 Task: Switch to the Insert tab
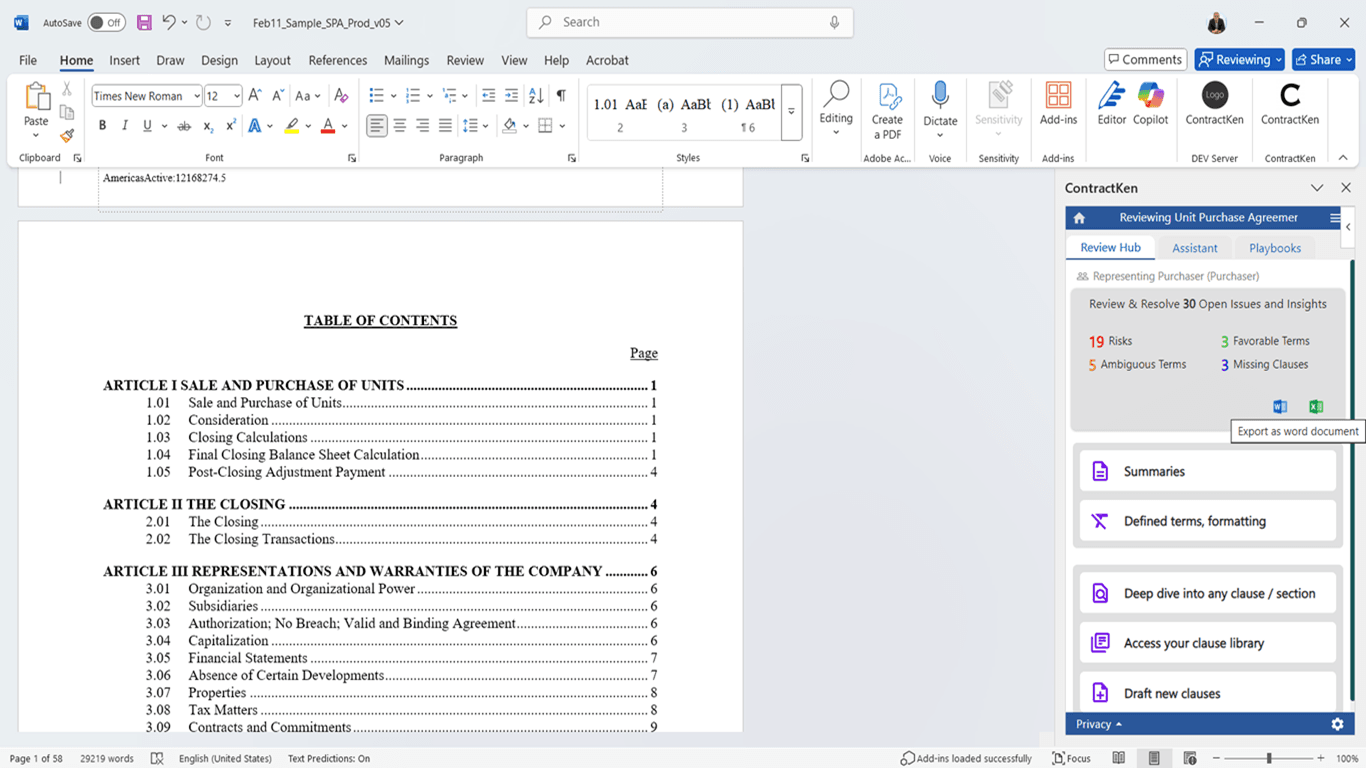coord(124,60)
